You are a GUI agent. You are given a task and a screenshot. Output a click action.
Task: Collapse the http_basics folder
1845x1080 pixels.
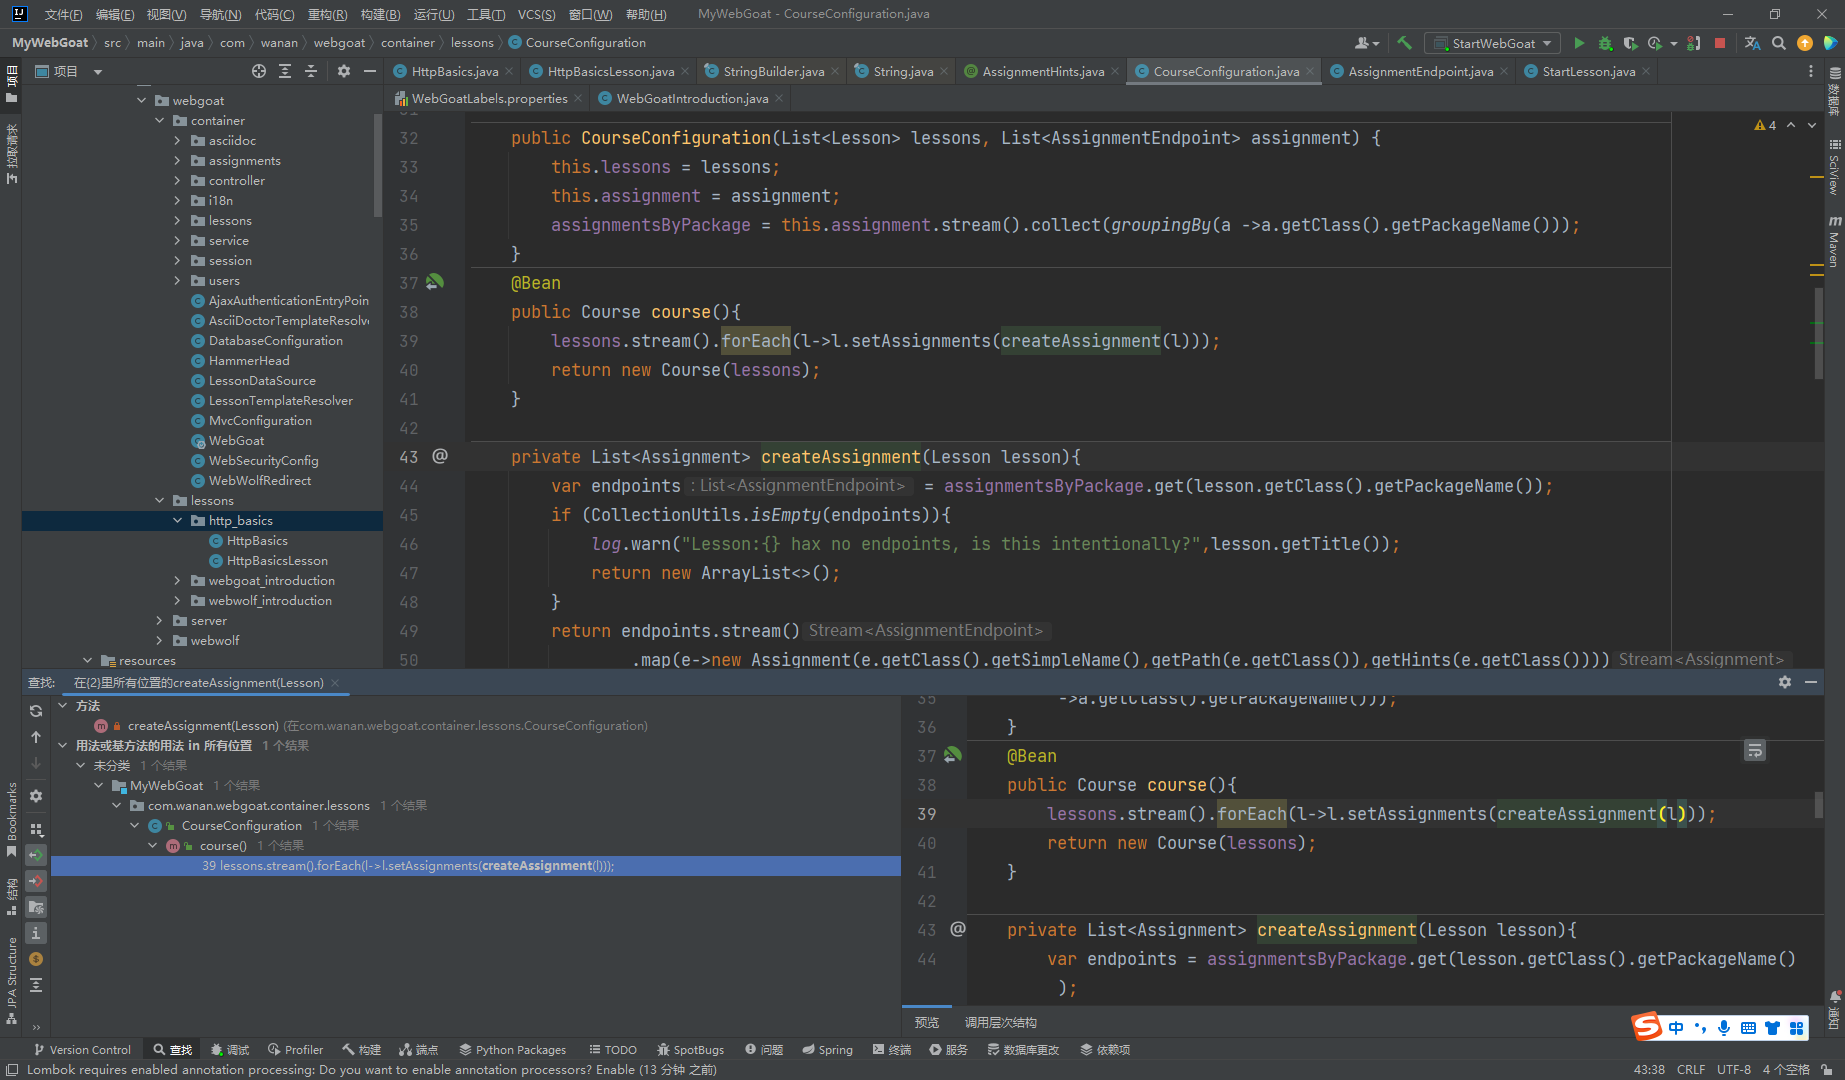[x=177, y=520]
